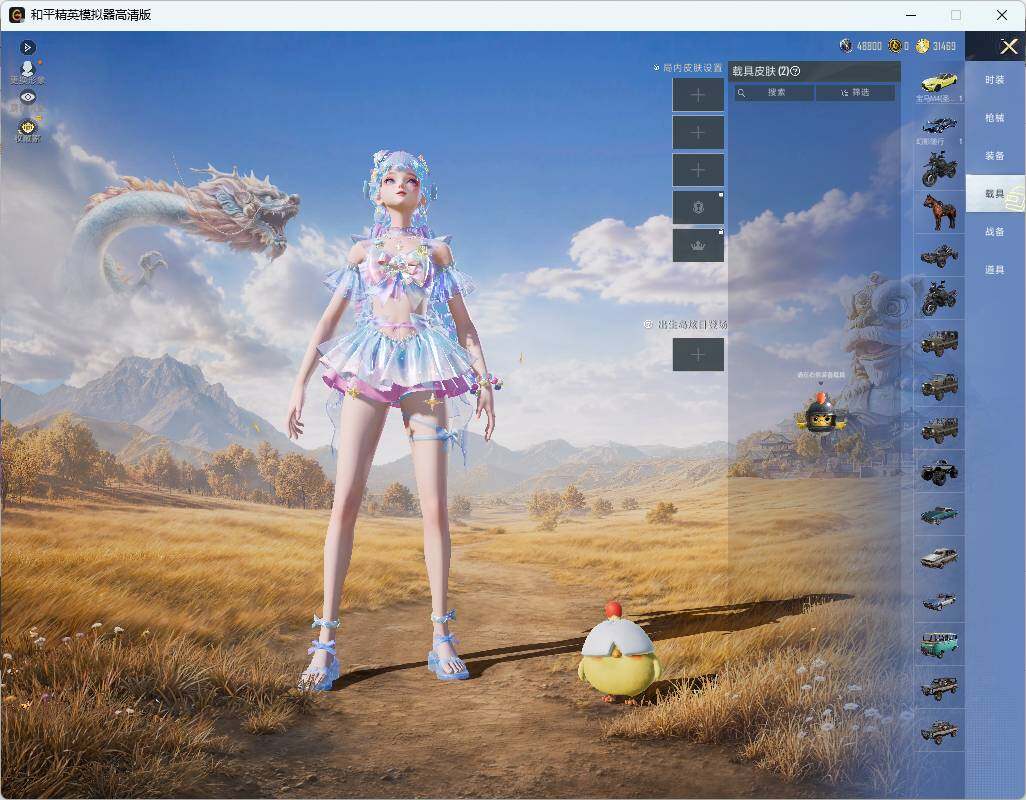This screenshot has height=800, width=1026.
Task: Open the locked crown skin slot
Action: 698,245
